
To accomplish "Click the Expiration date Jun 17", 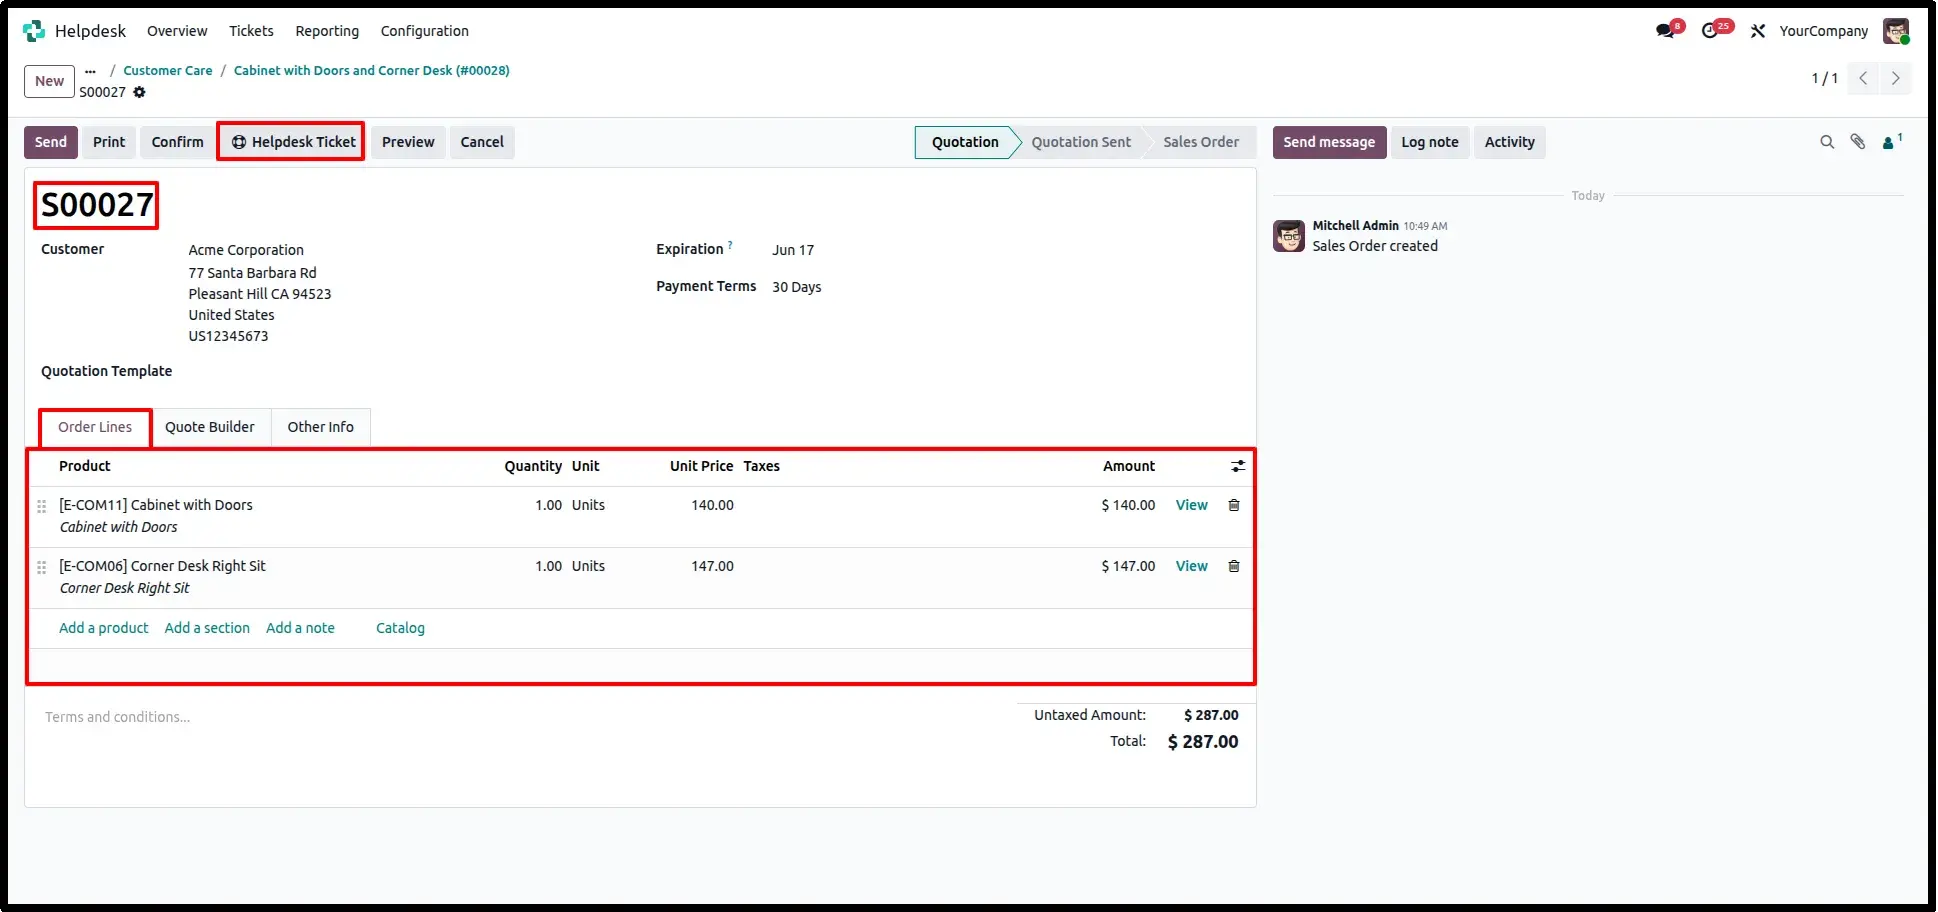I will tap(793, 250).
